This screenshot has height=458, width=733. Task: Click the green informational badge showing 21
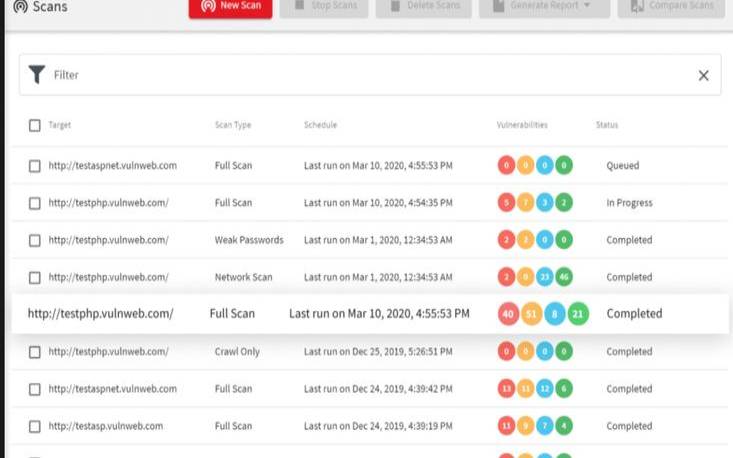coord(578,314)
